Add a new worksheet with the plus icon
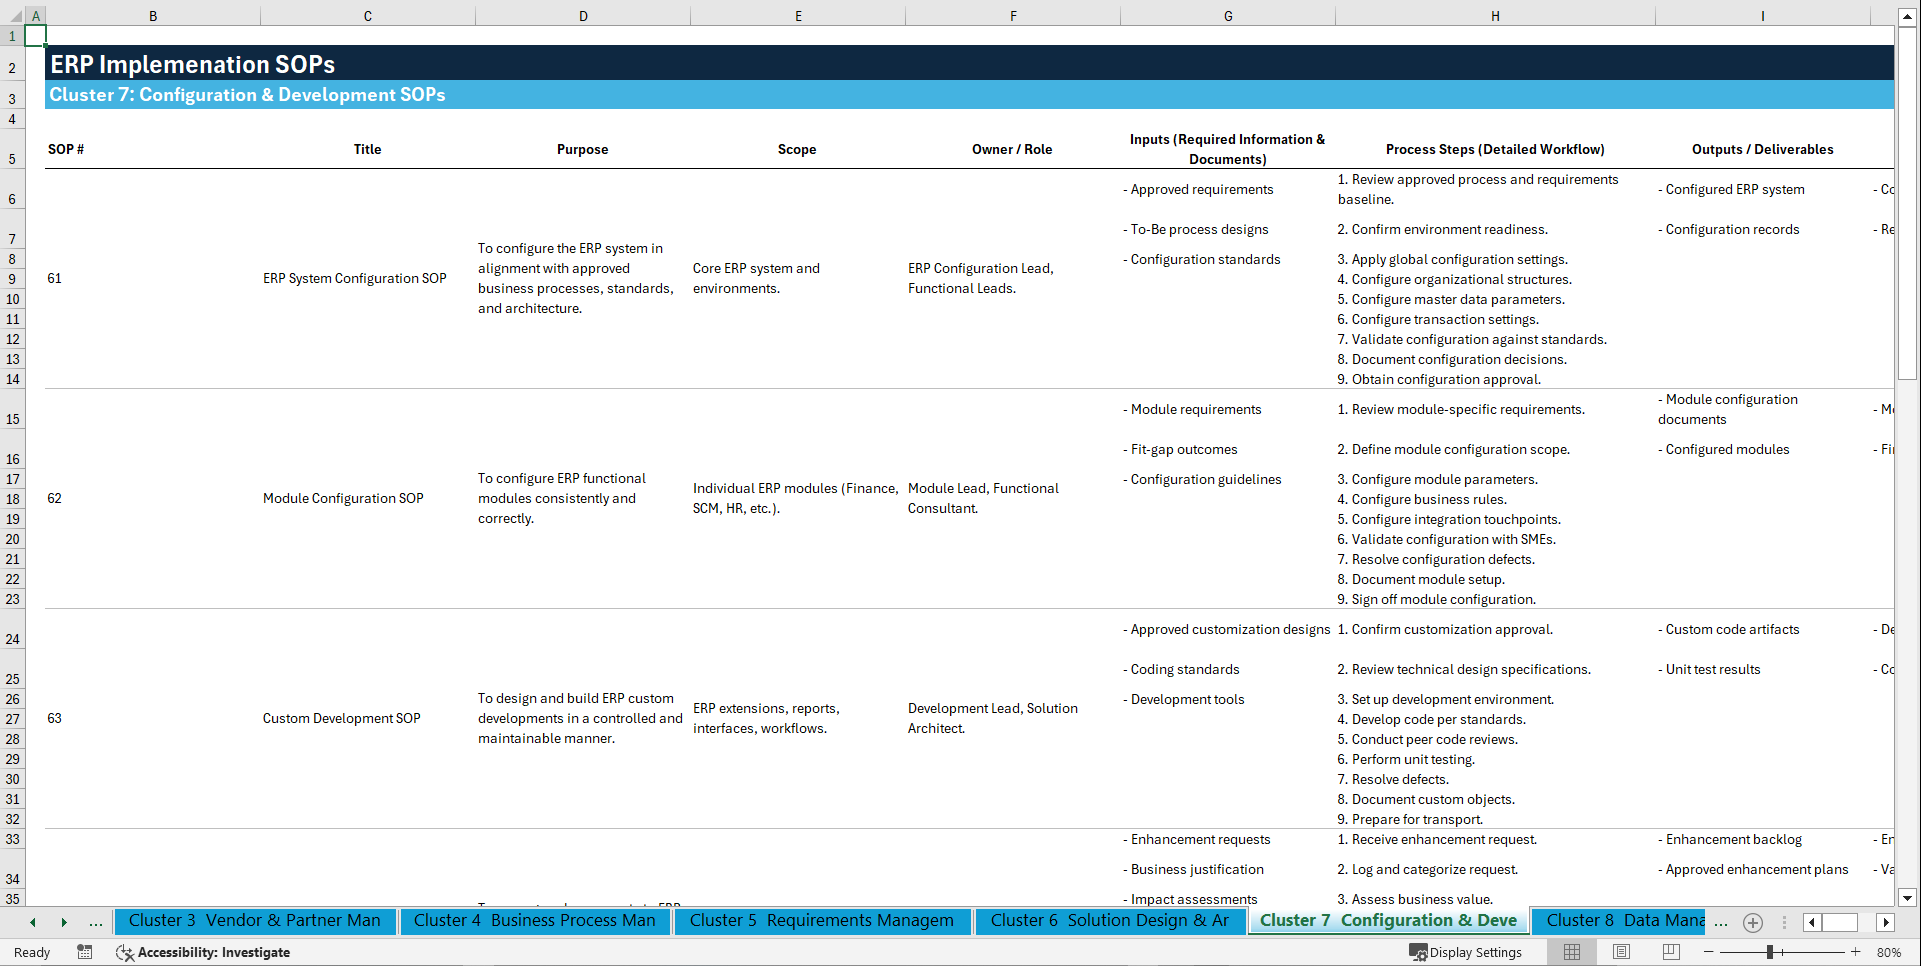1921x966 pixels. [x=1752, y=923]
